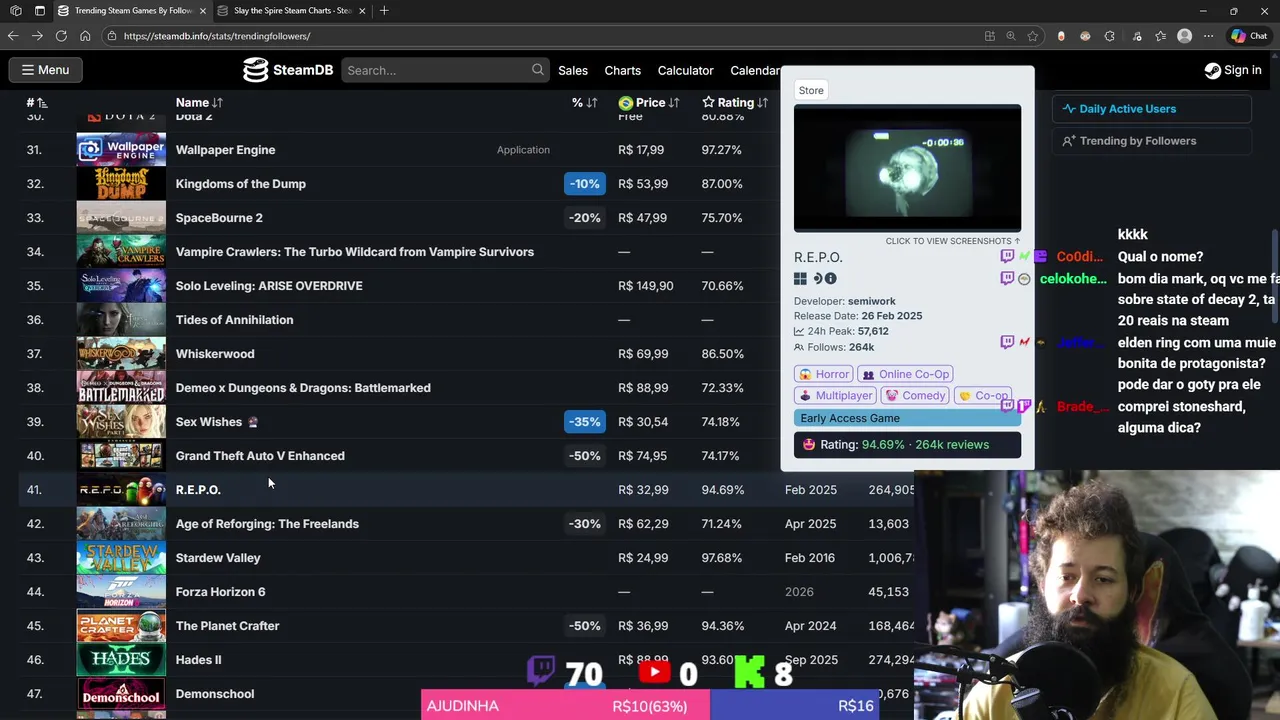Open browser settings and more menu
Image resolution: width=1280 pixels, height=720 pixels.
(x=1209, y=36)
